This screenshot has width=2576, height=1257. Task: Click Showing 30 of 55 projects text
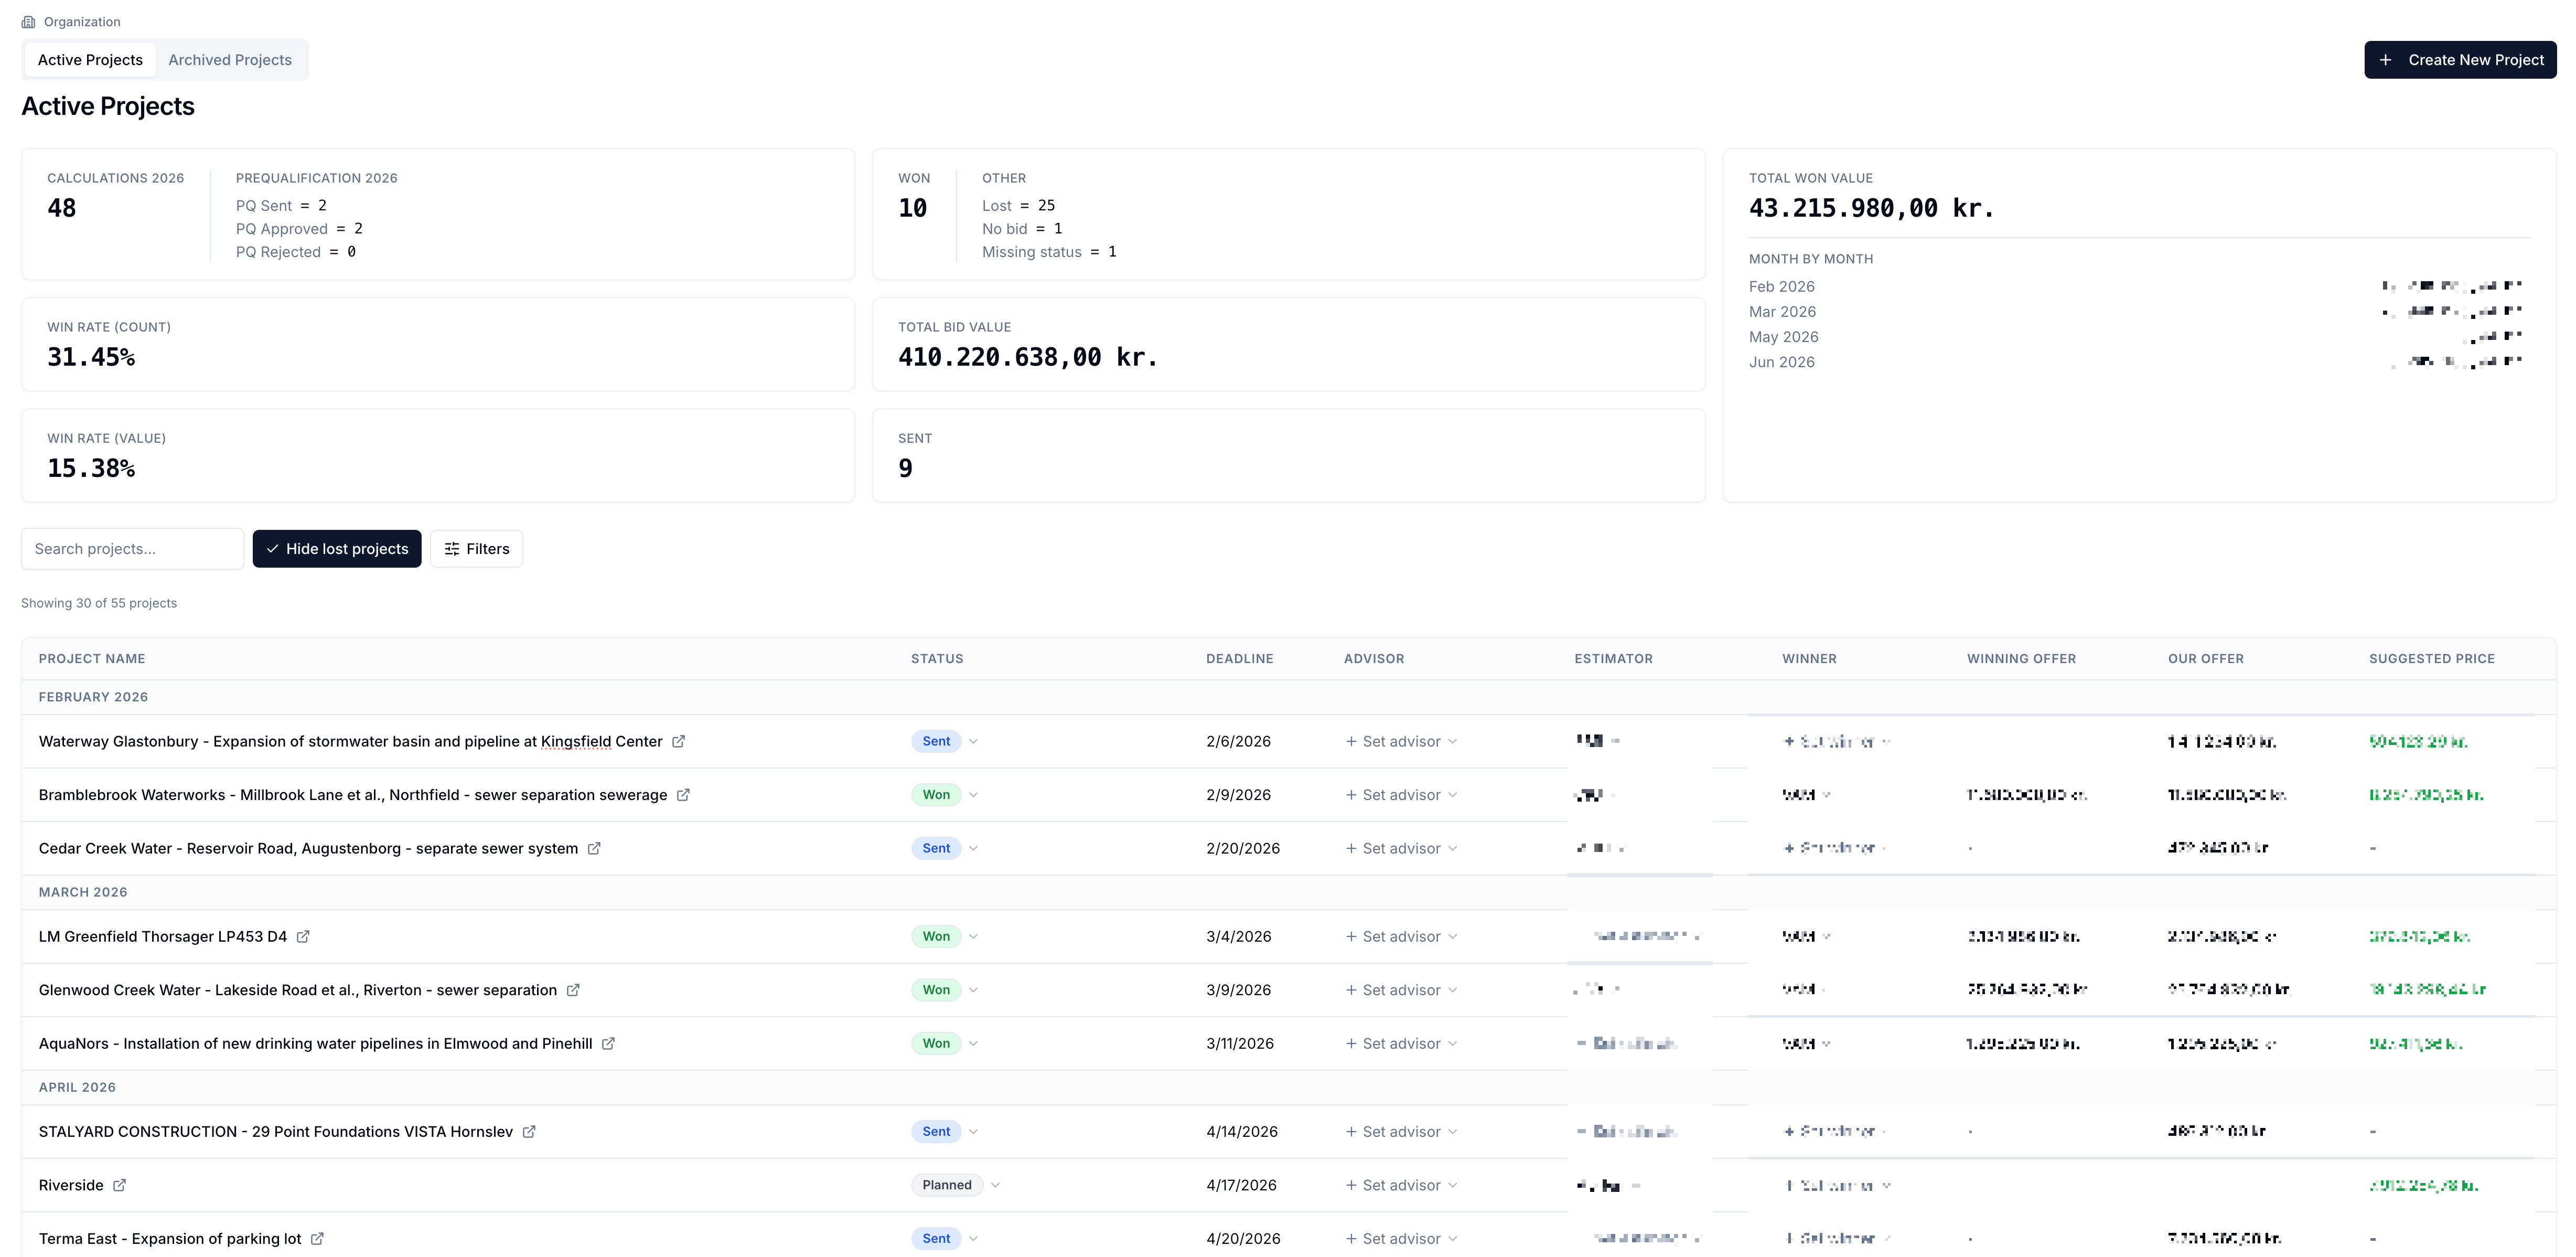pos(99,603)
